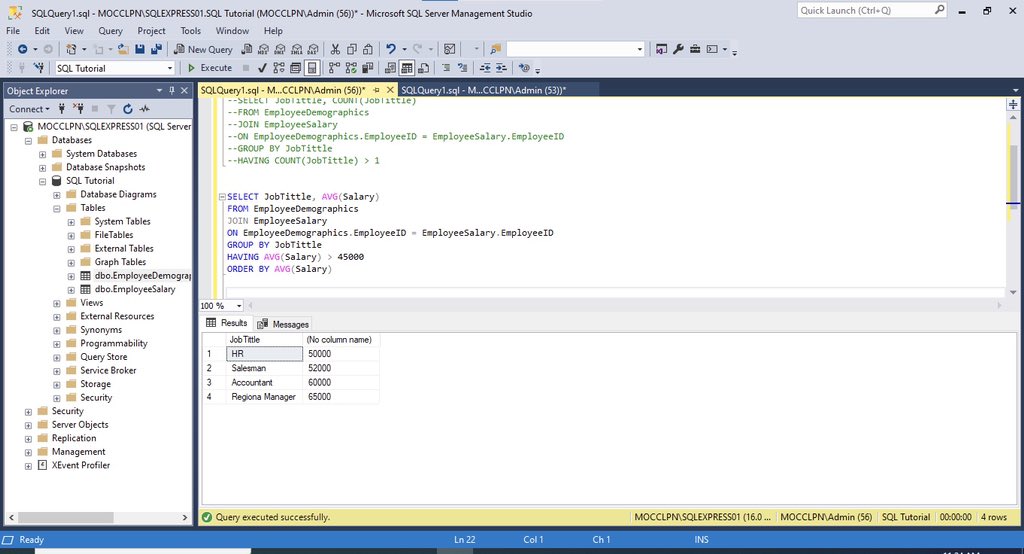Open the New Project icon

[71, 49]
